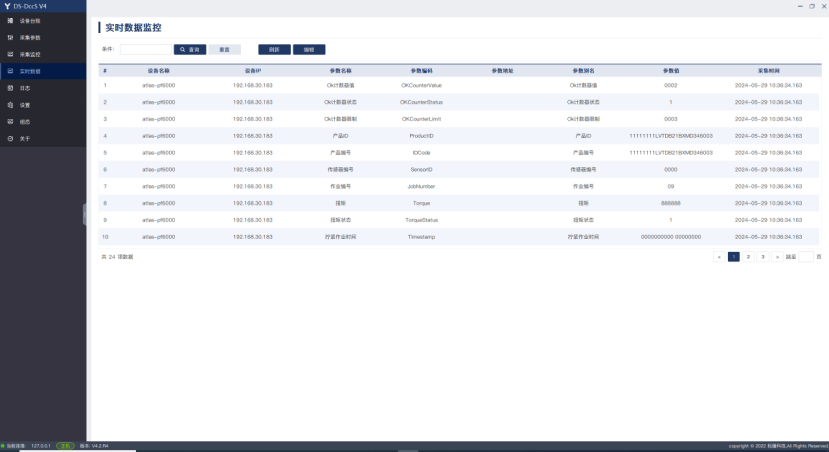Click value 0000 in SensorID row
Viewport: 829px width, 452px height.
[671, 170]
